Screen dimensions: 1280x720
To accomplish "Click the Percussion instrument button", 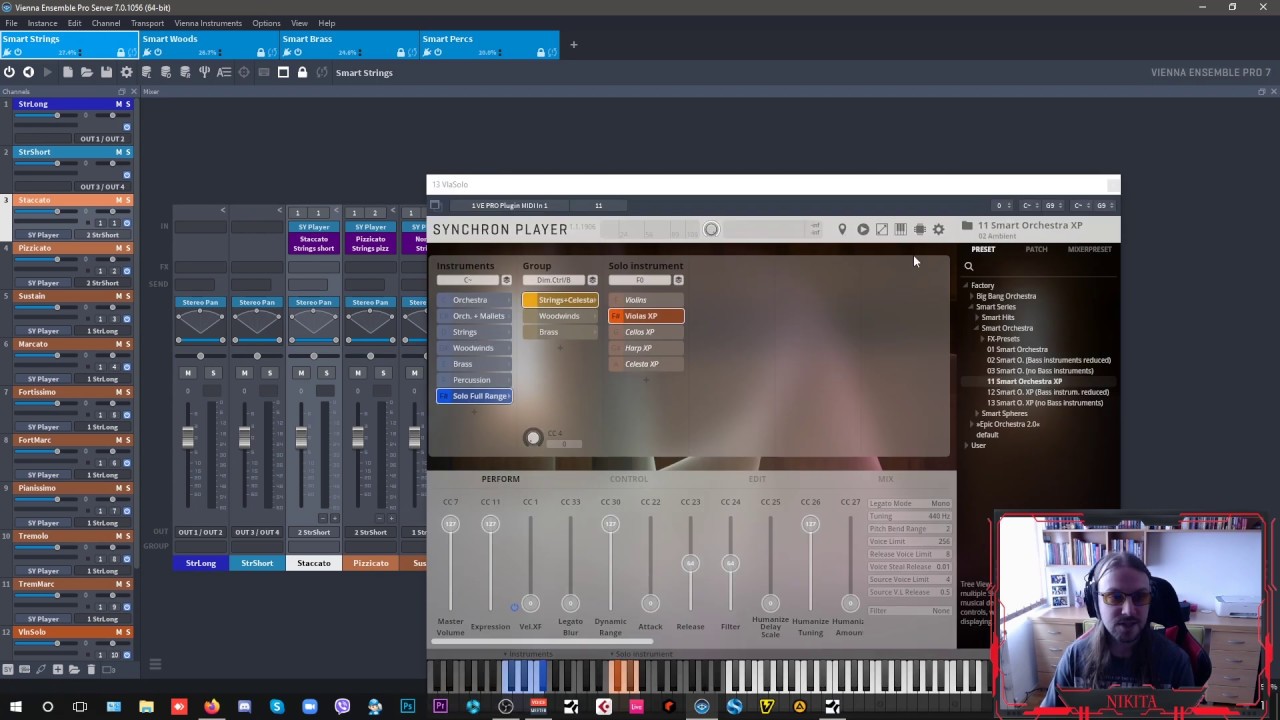I will [472, 380].
